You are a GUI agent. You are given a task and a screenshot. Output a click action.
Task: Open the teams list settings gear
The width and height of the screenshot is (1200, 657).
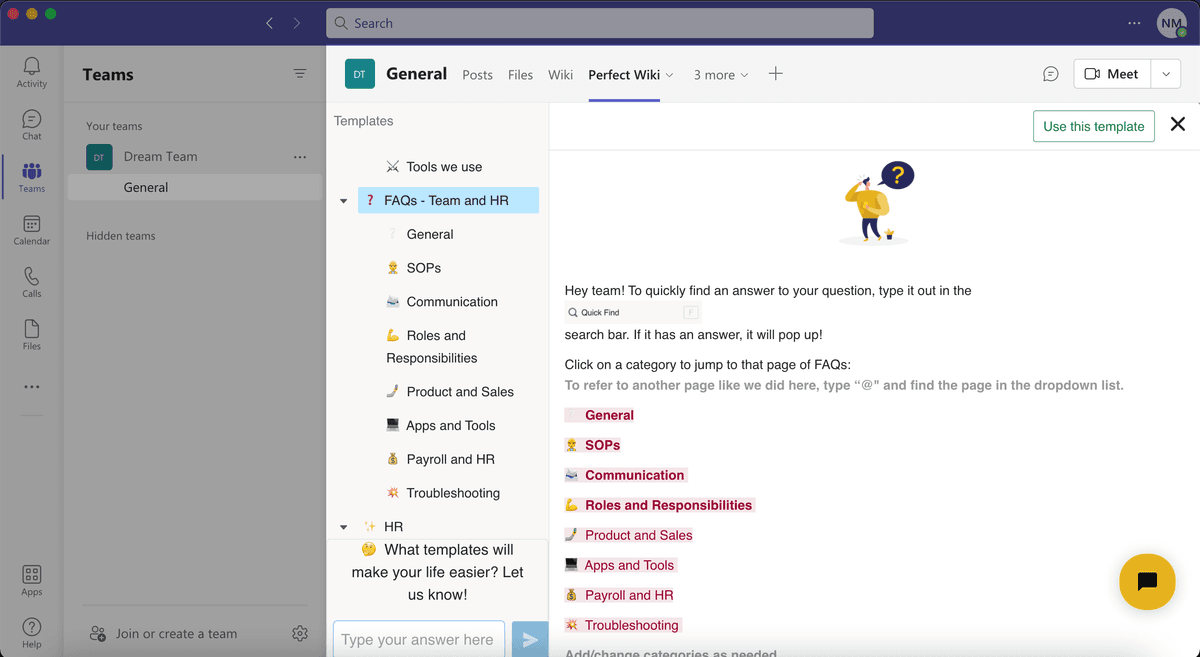(x=299, y=633)
